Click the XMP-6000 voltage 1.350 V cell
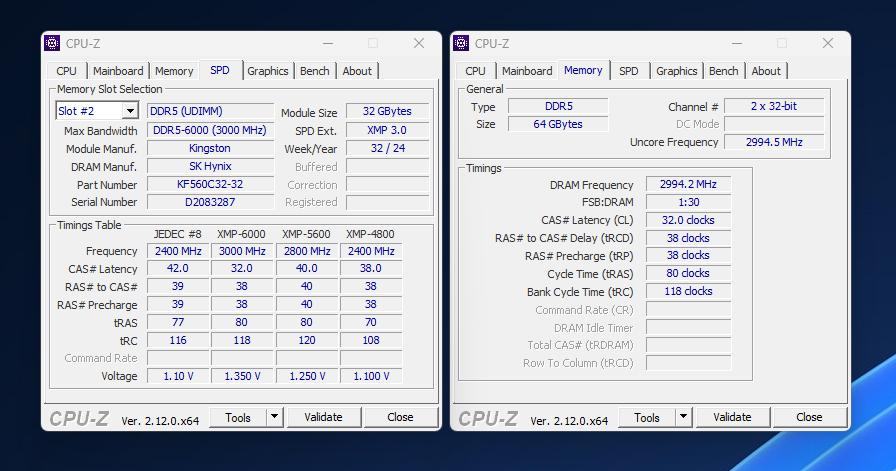Image resolution: width=896 pixels, height=471 pixels. click(x=242, y=376)
